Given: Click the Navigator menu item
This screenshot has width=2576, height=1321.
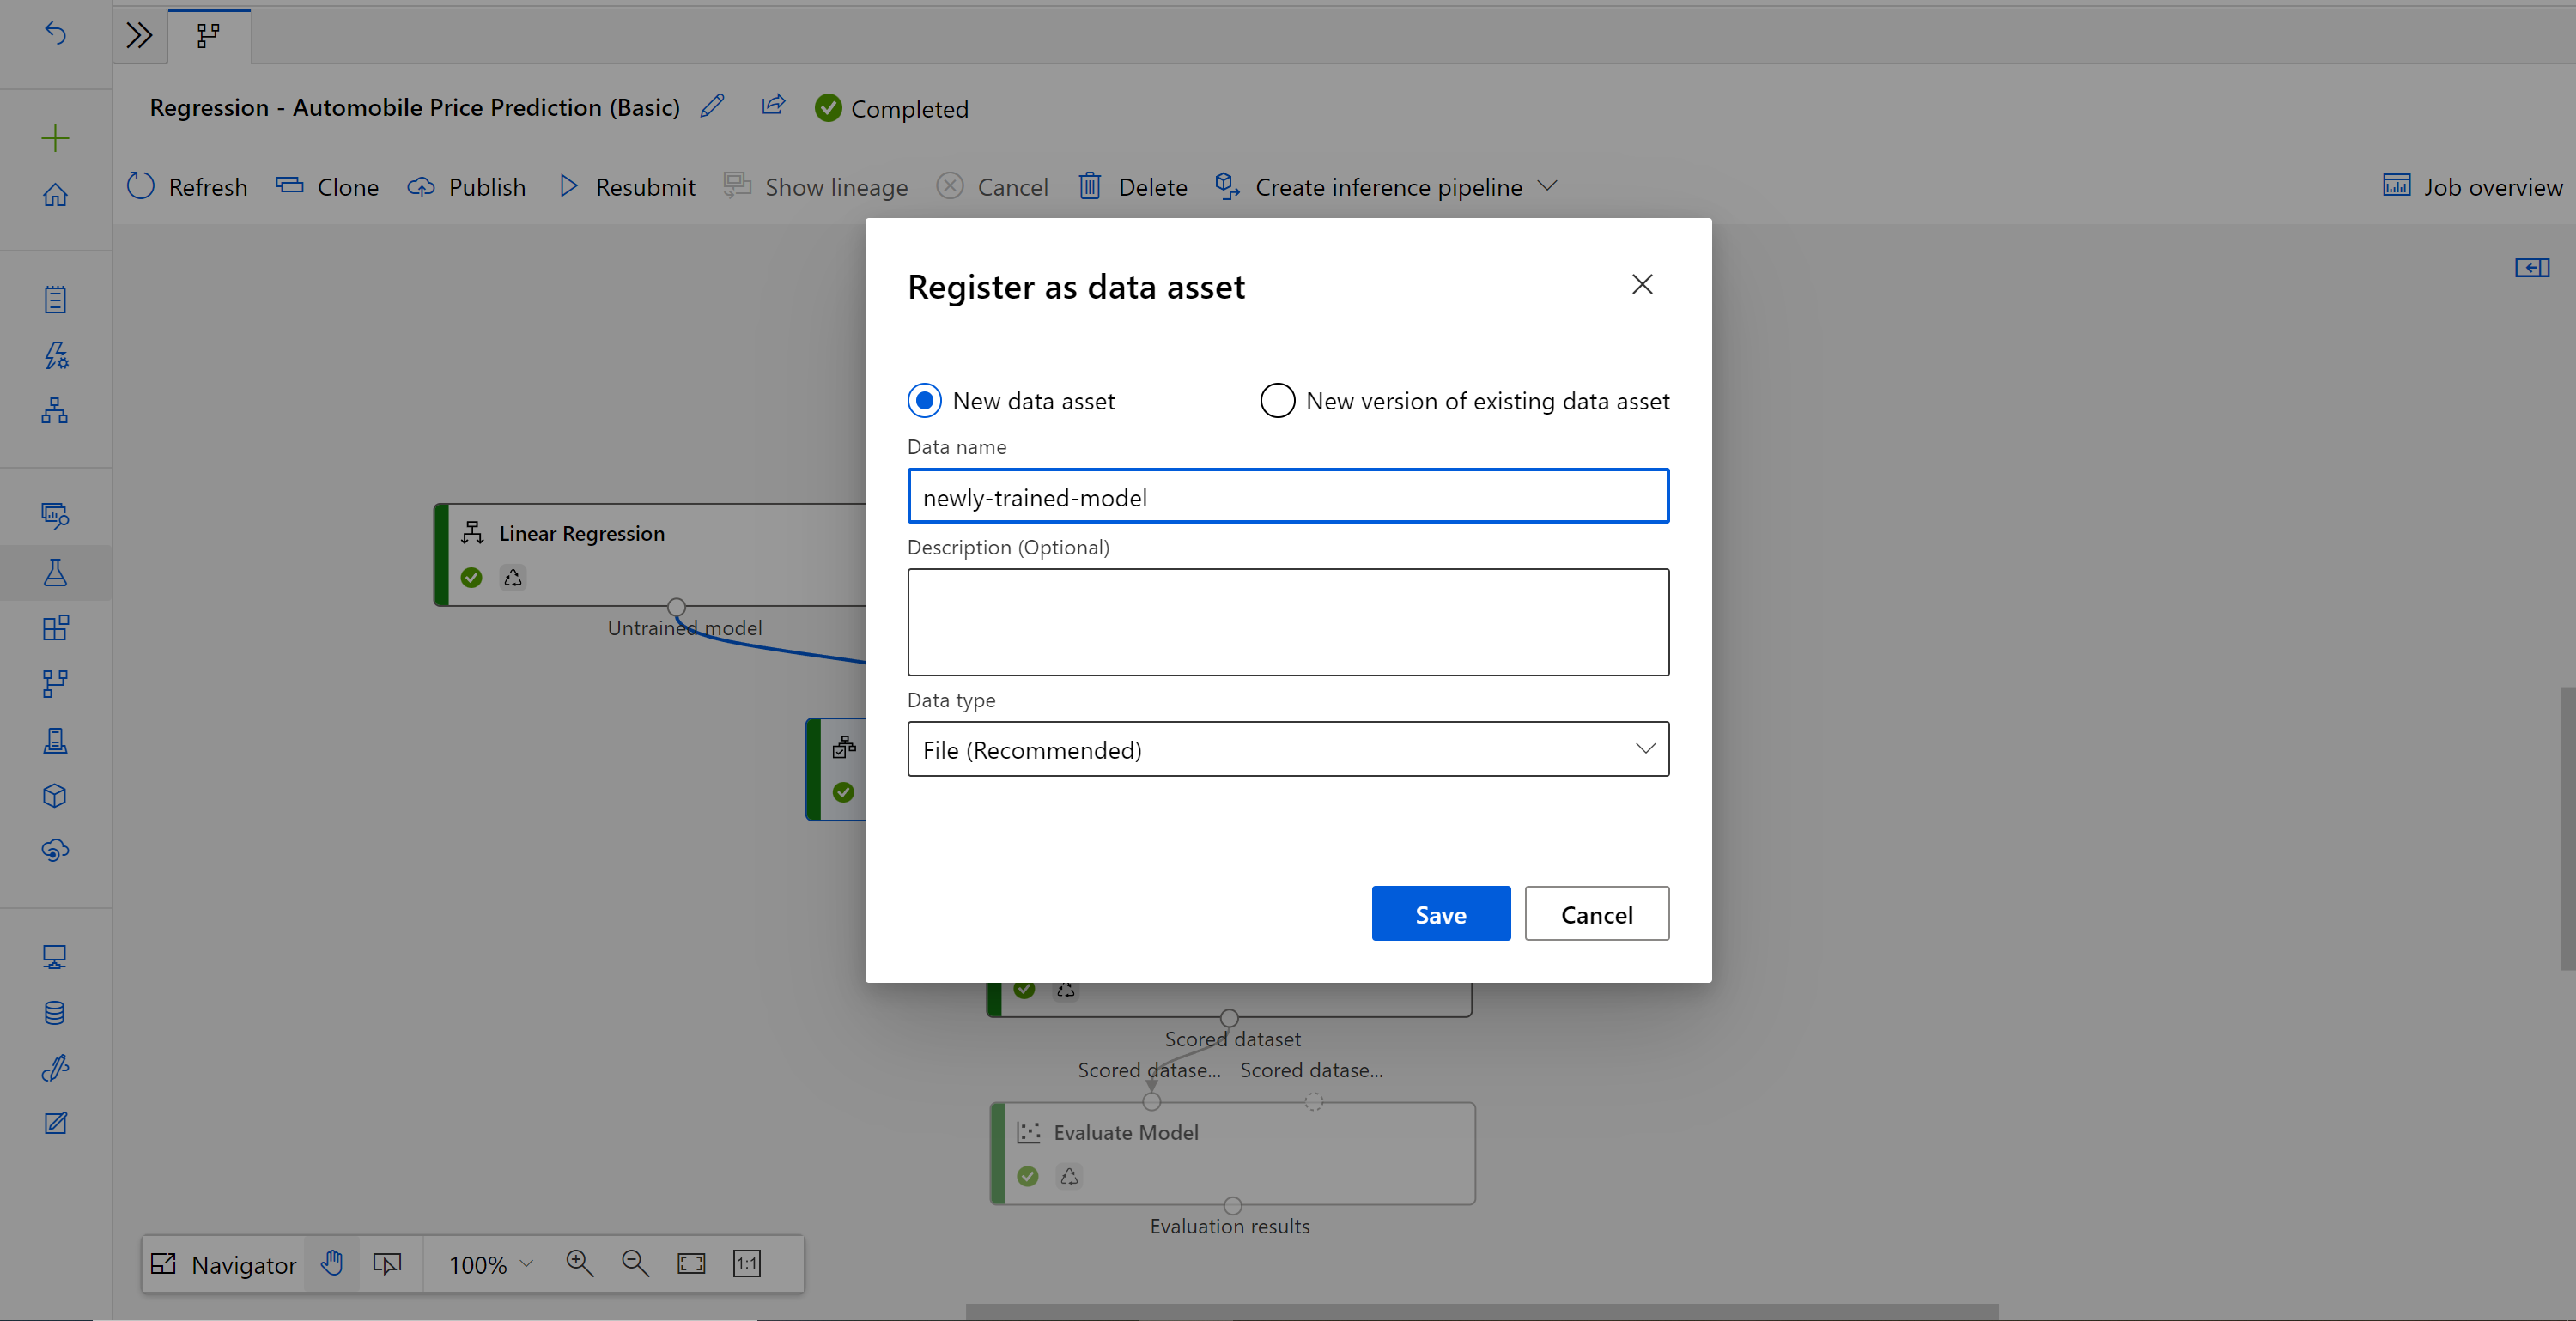Looking at the screenshot, I should (224, 1262).
